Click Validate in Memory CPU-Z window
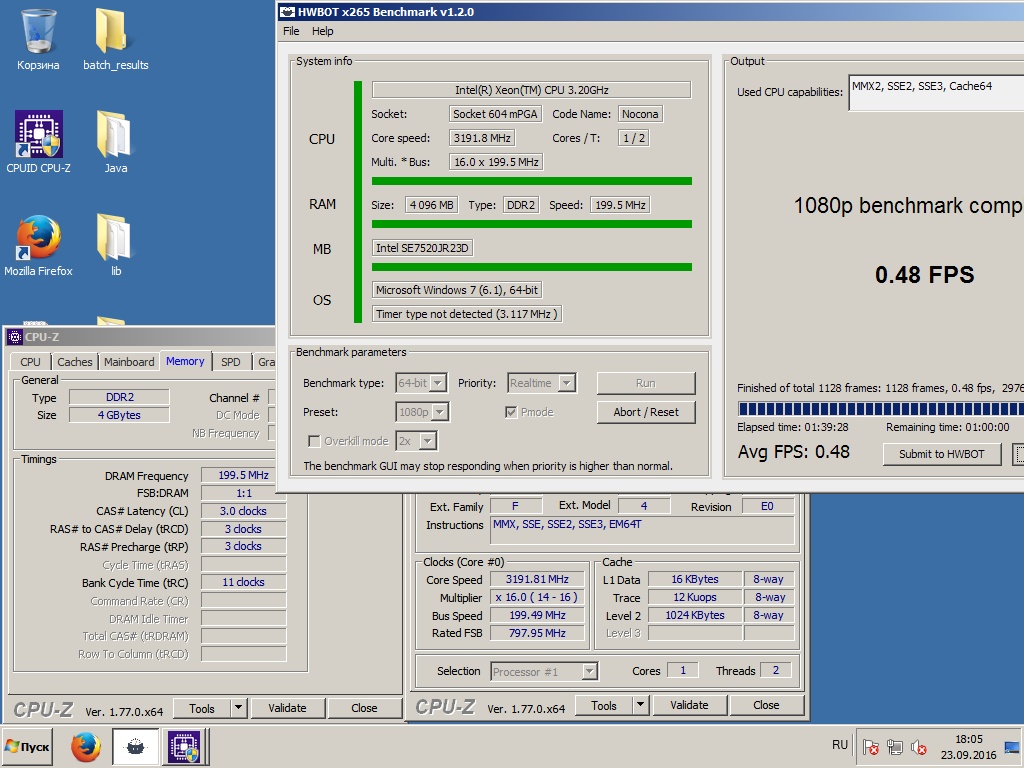Viewport: 1024px width, 768px height. pos(287,709)
